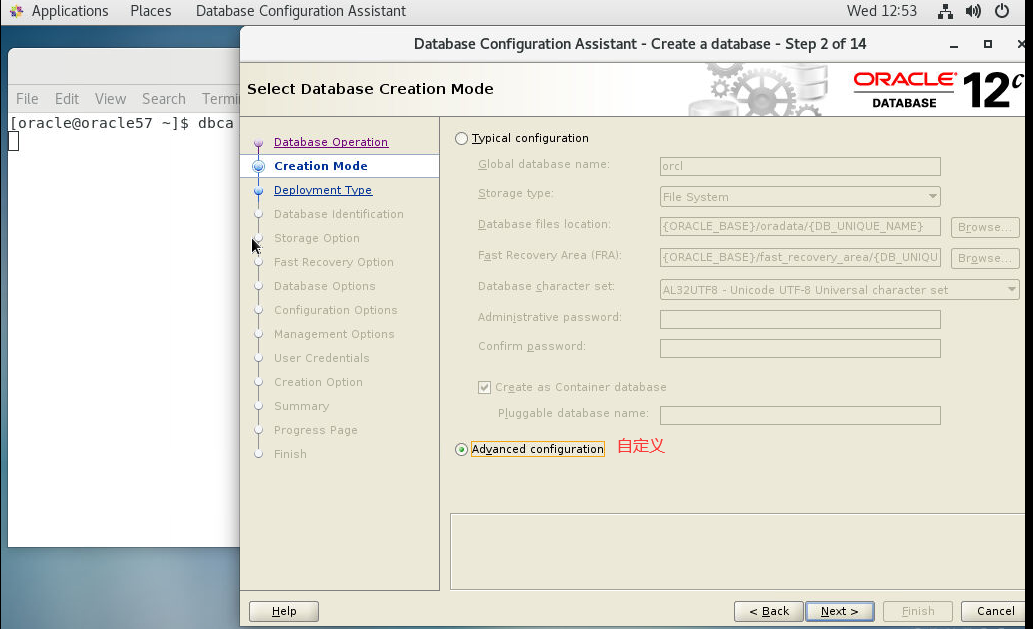The image size is (1033, 629).
Task: Click the wizard title bar text
Action: pyautogui.click(x=640, y=44)
